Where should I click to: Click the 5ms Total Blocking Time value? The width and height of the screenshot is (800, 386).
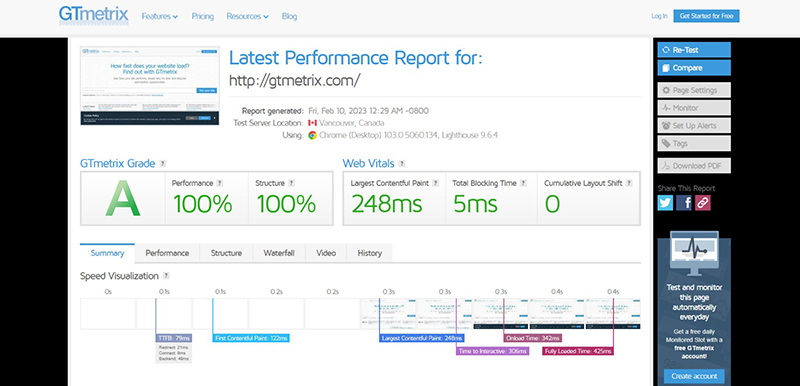click(x=475, y=204)
